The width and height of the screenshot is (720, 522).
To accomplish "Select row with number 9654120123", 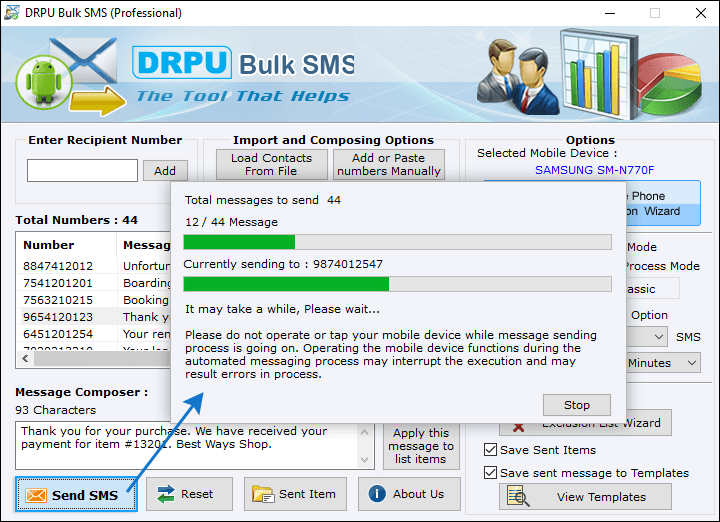I will pos(94,317).
